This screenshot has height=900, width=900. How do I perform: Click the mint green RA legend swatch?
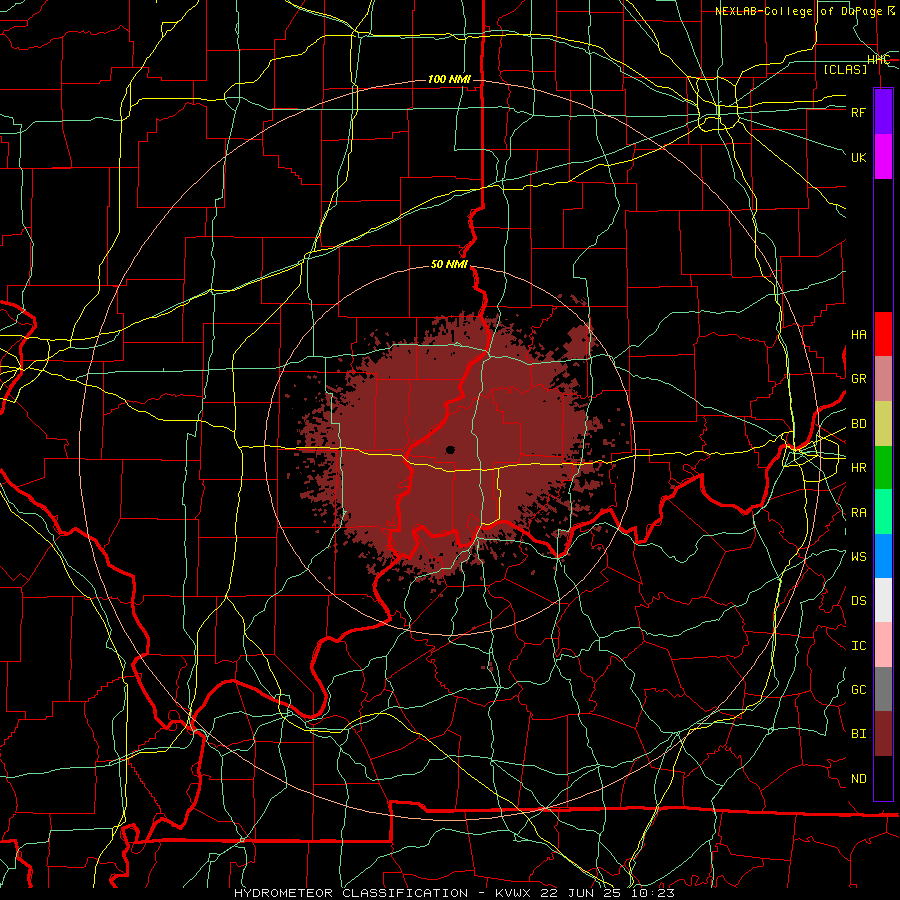[883, 512]
